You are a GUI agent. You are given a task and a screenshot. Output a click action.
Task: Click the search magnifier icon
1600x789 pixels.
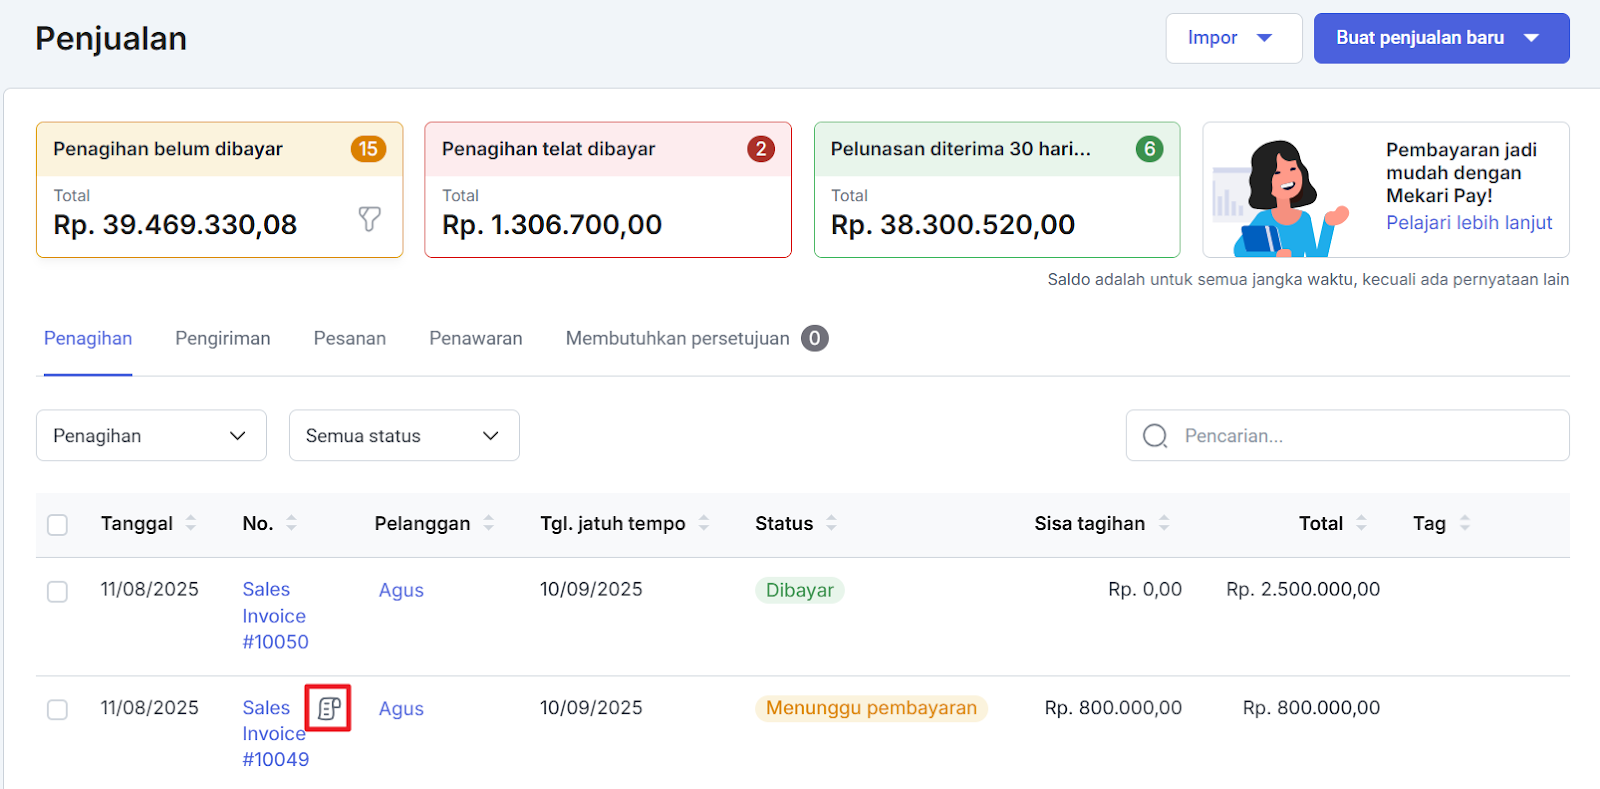[x=1155, y=436]
